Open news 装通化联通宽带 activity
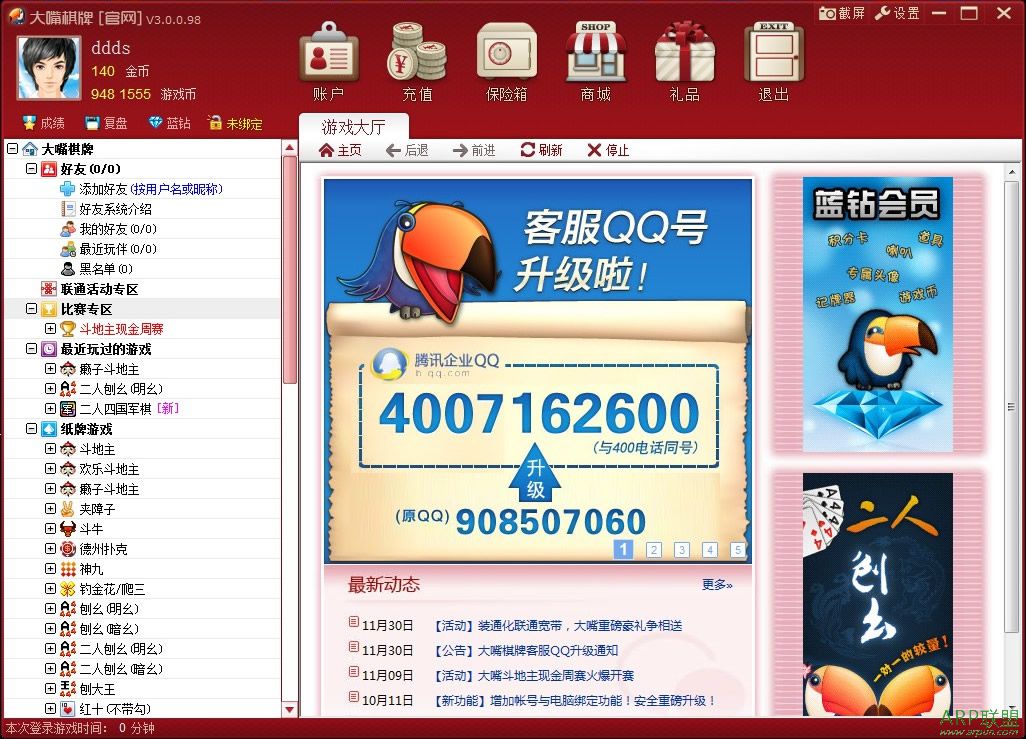Screen dimensions: 1026x739 click(558, 625)
